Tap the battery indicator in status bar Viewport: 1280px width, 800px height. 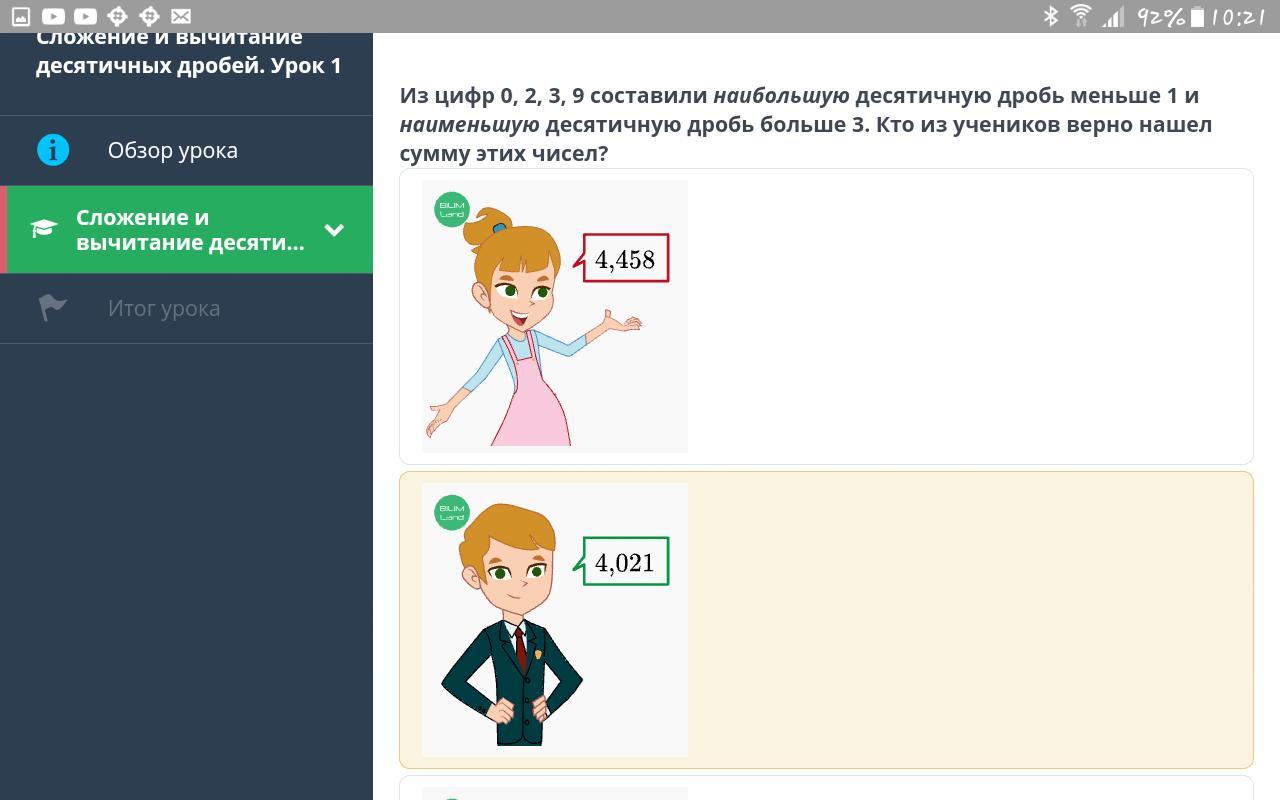click(1197, 16)
